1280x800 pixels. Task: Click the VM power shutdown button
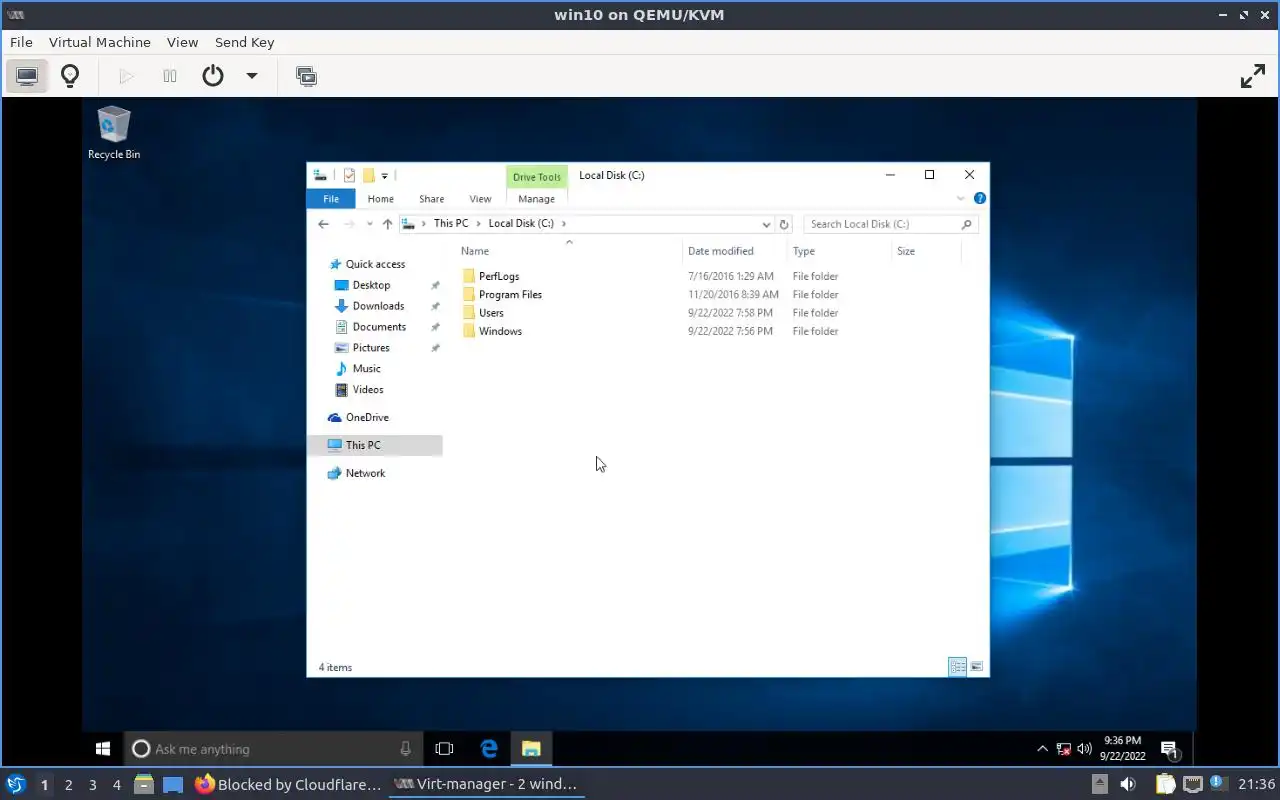pyautogui.click(x=213, y=76)
